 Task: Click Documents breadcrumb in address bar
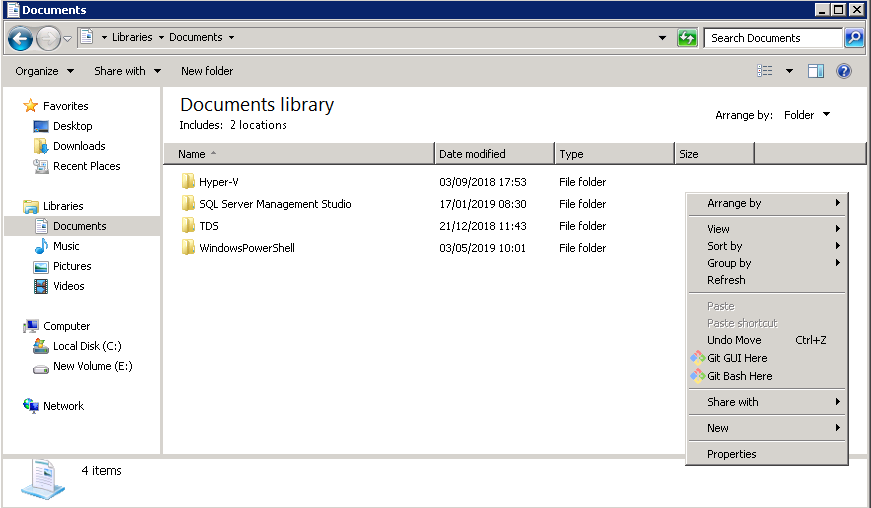coord(196,37)
